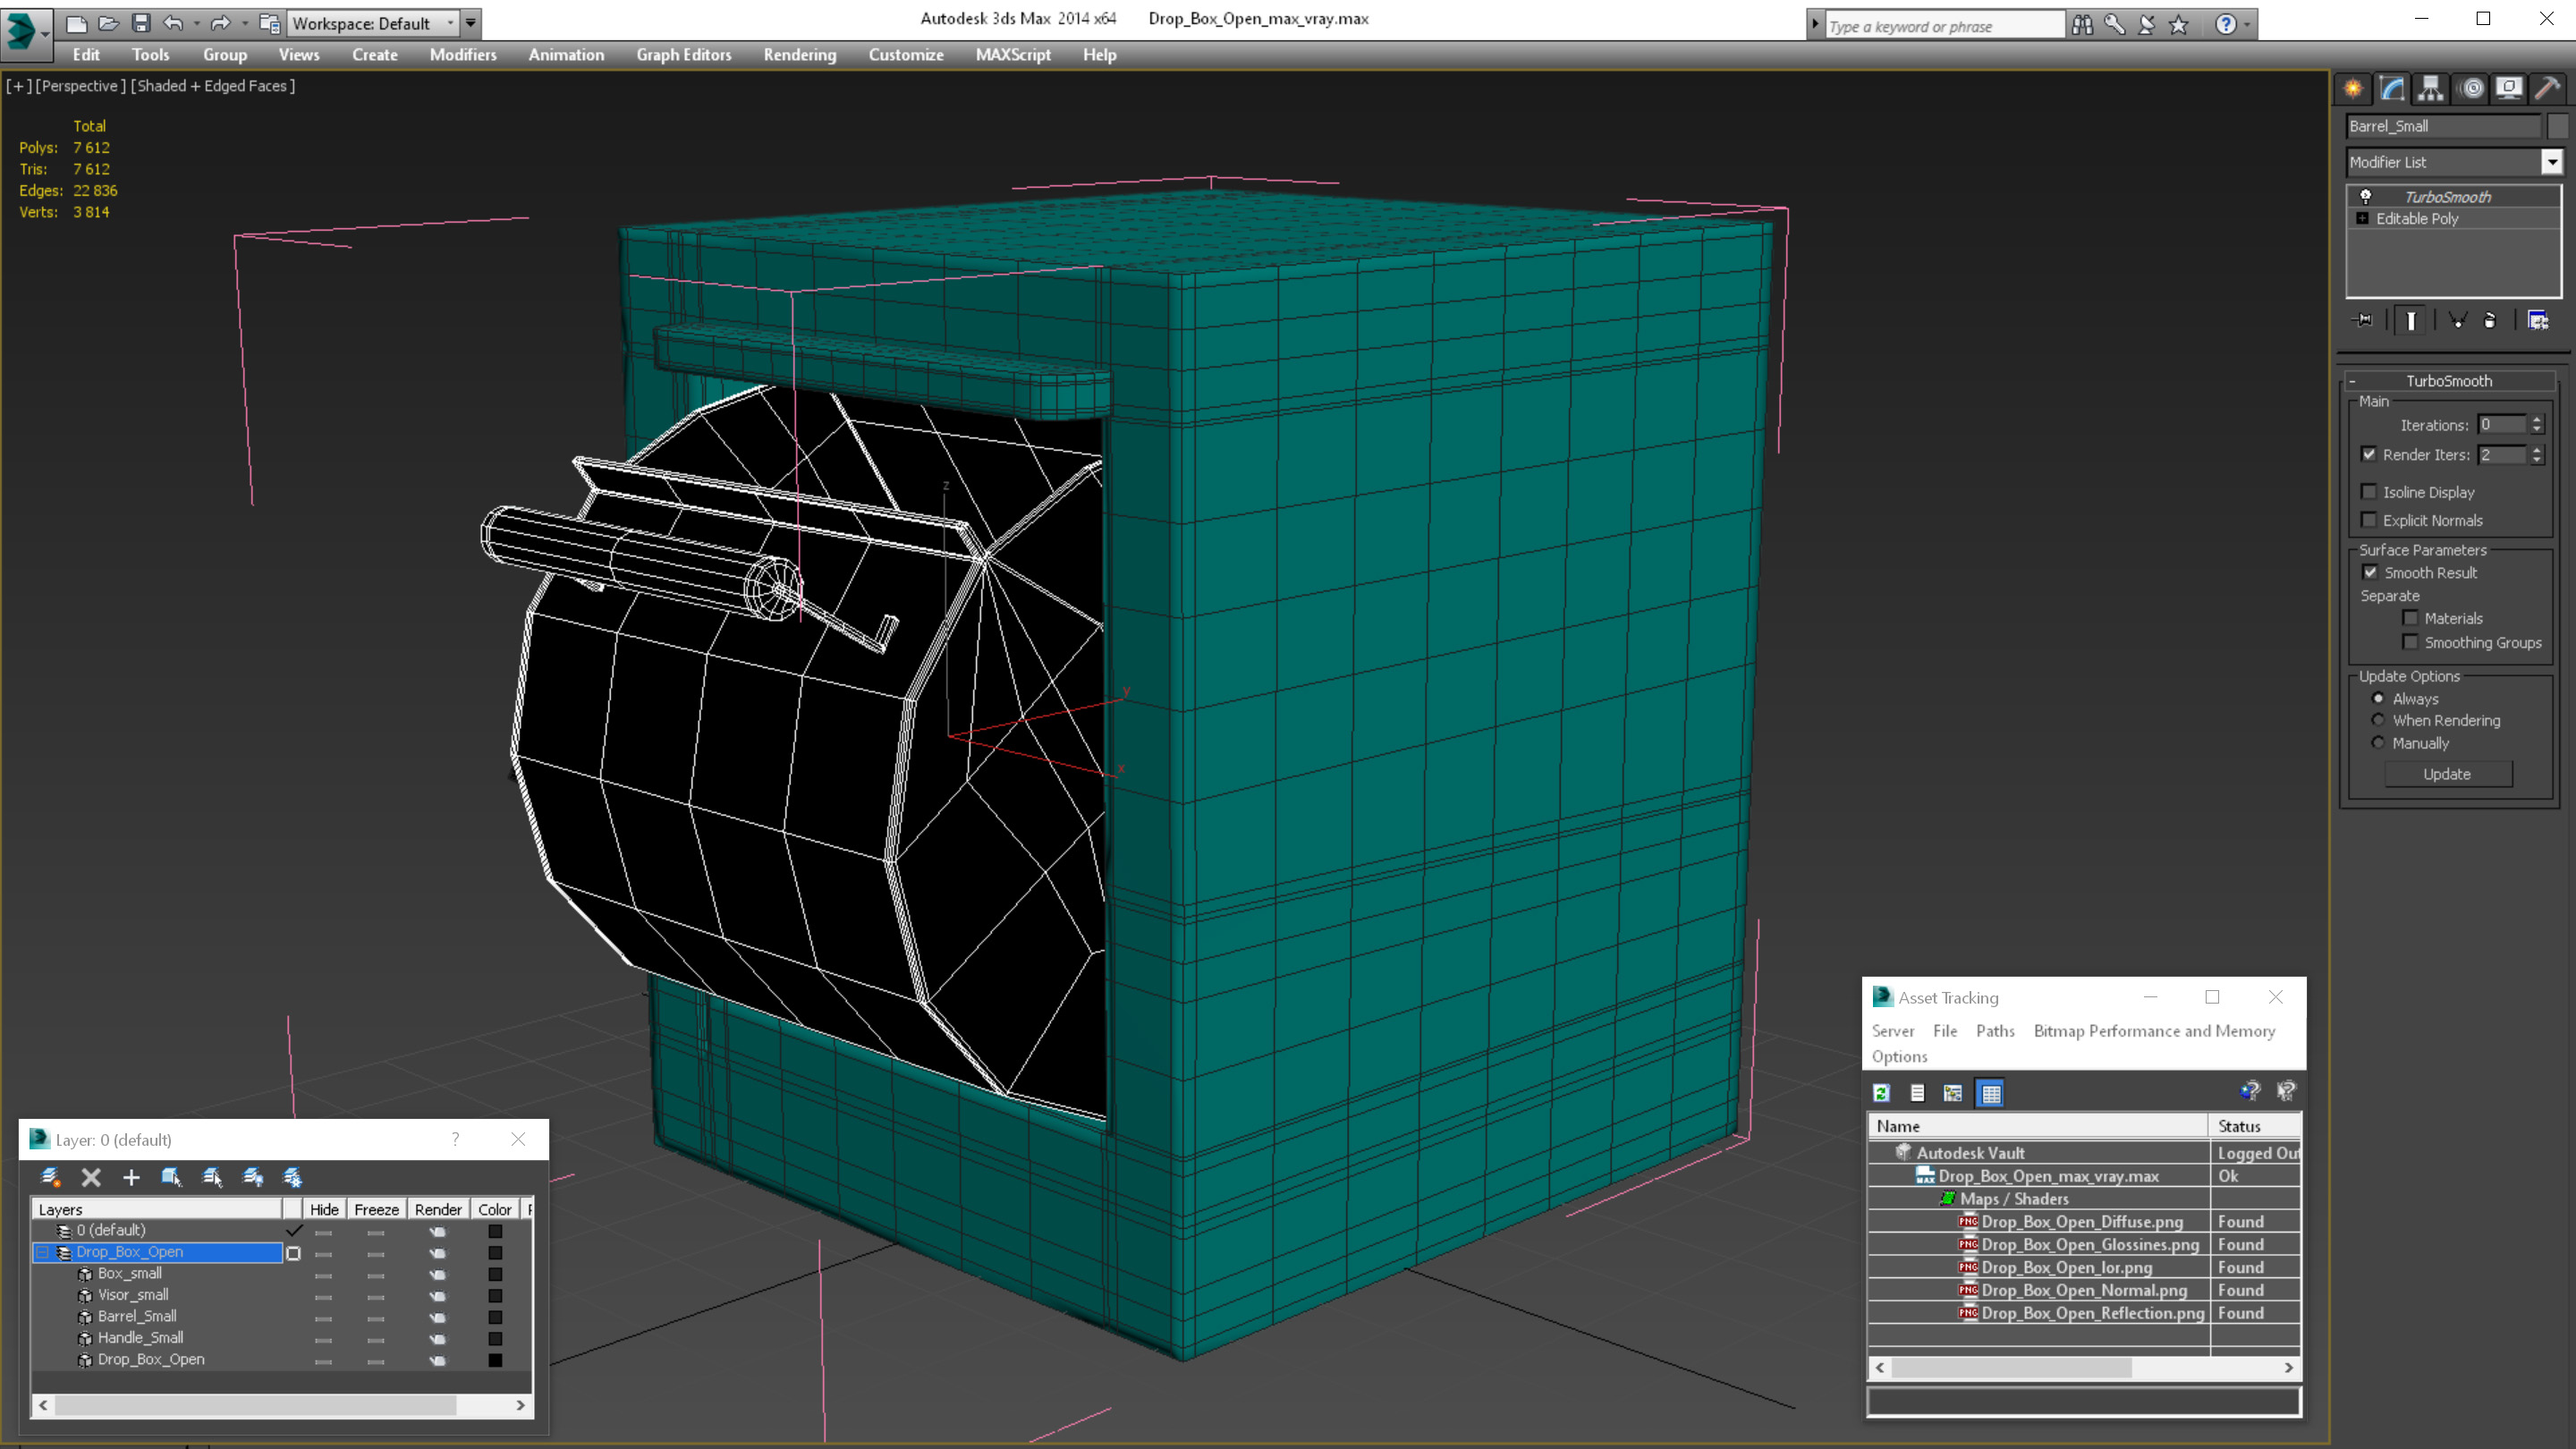Open the Undo history dropdown arrow

196,23
